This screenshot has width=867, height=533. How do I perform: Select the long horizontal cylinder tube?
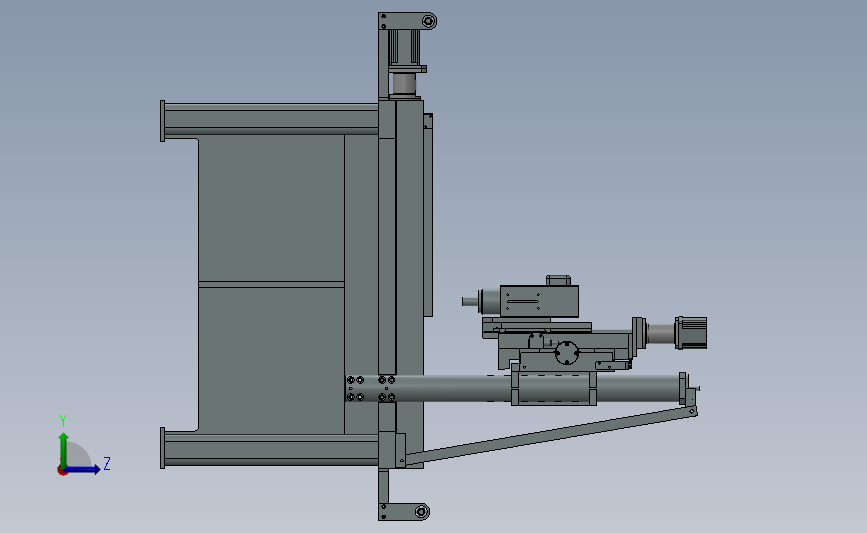pyautogui.click(x=514, y=388)
